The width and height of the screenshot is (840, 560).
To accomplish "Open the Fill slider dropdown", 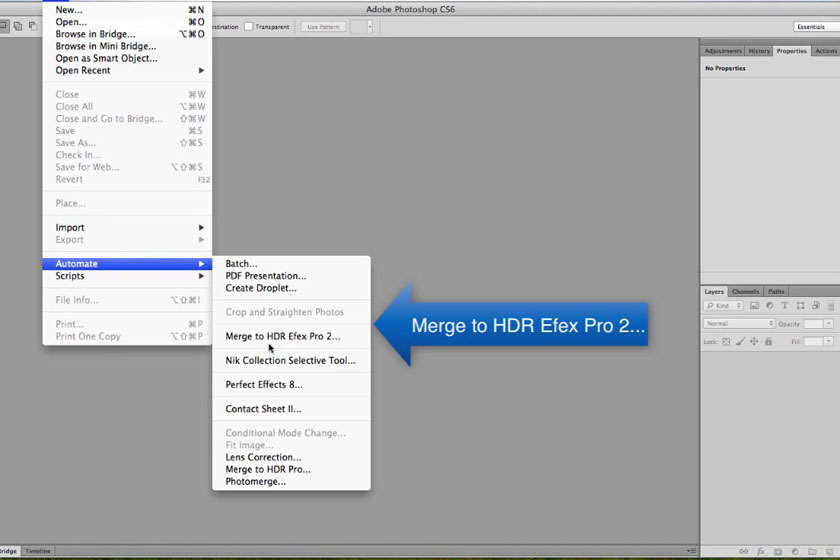I will [829, 341].
